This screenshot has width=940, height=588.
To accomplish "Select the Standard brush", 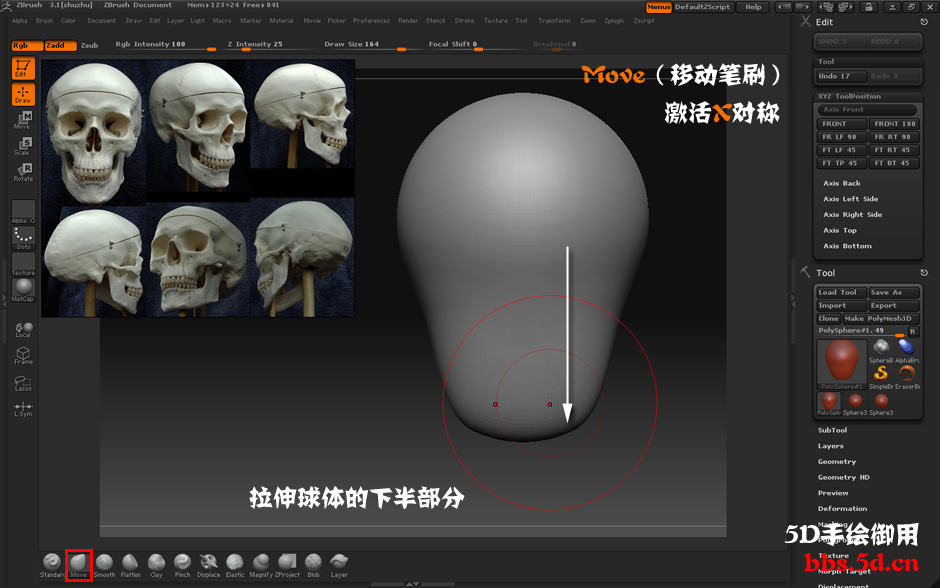I will [x=52, y=565].
